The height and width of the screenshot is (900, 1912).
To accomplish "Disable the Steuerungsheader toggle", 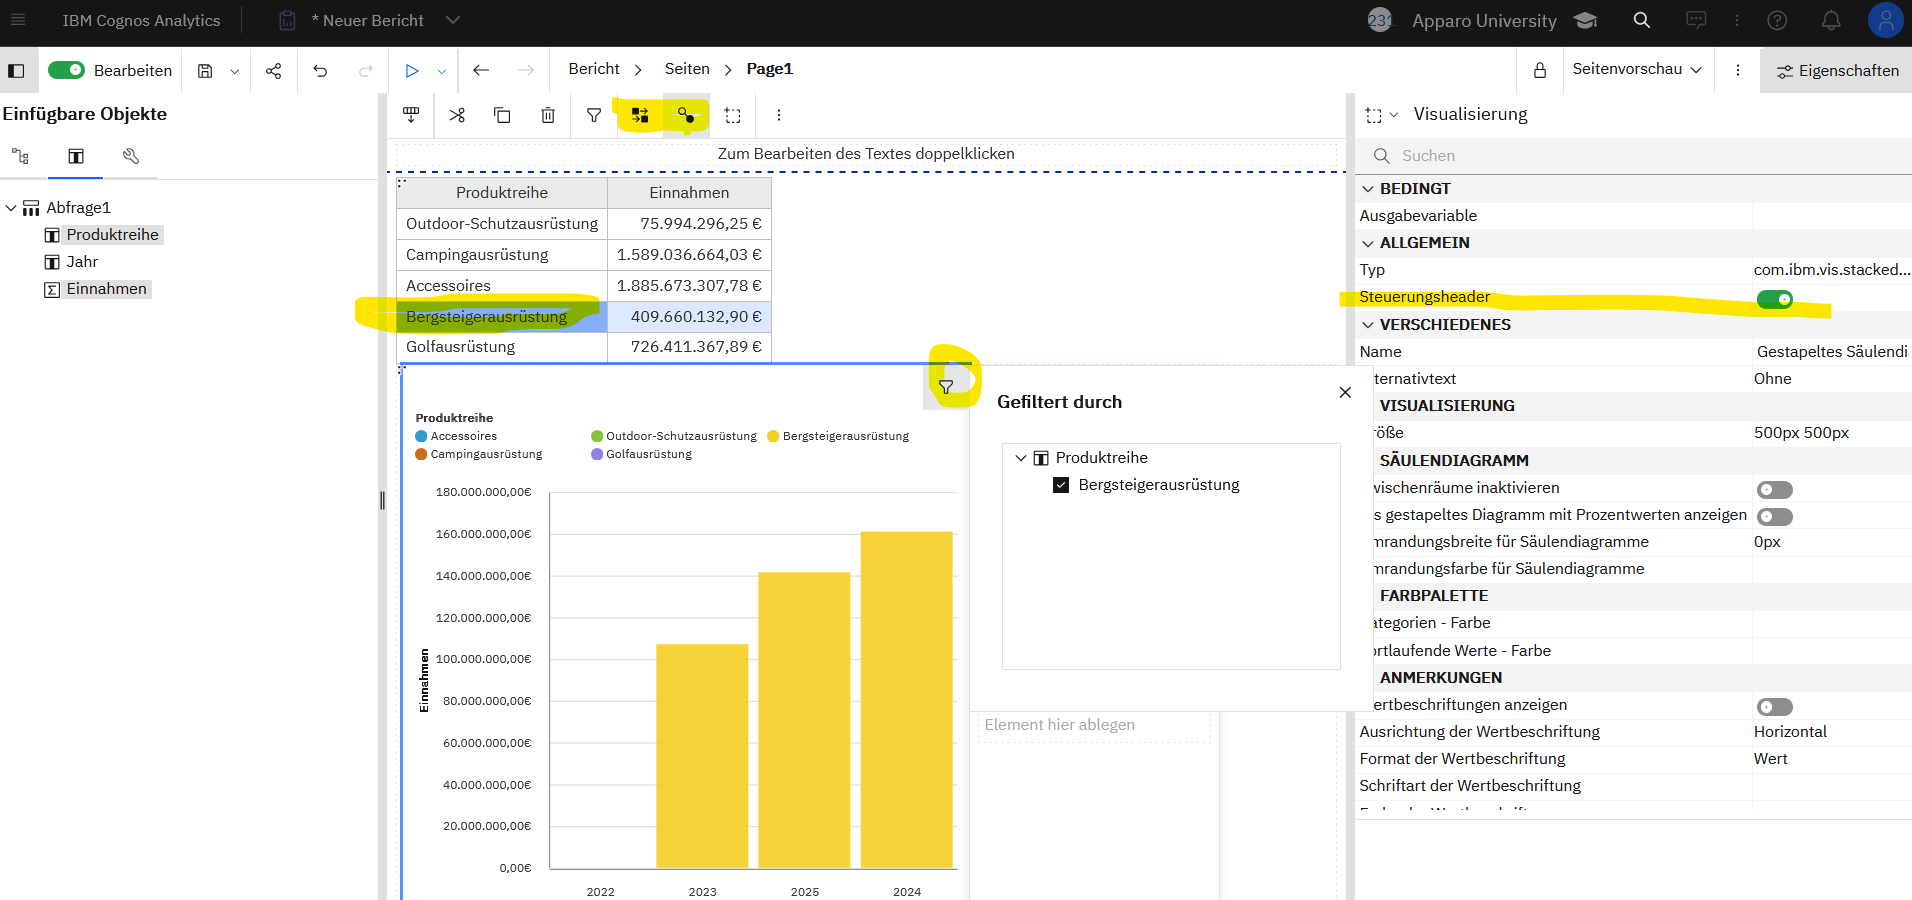I will click(1774, 299).
